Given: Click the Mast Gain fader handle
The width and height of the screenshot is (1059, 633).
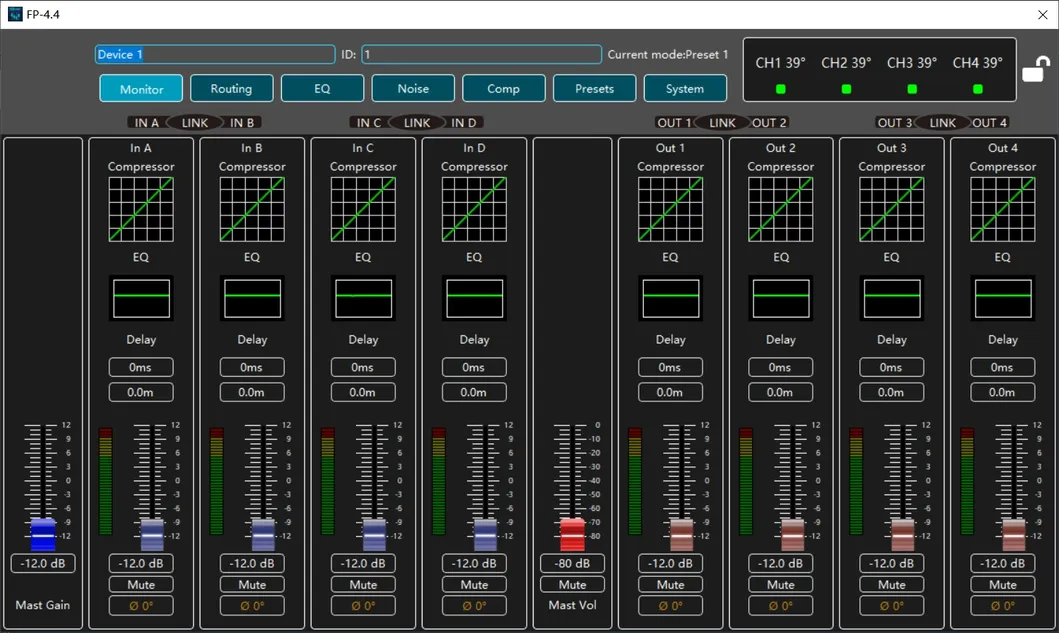Looking at the screenshot, I should pos(42,537).
